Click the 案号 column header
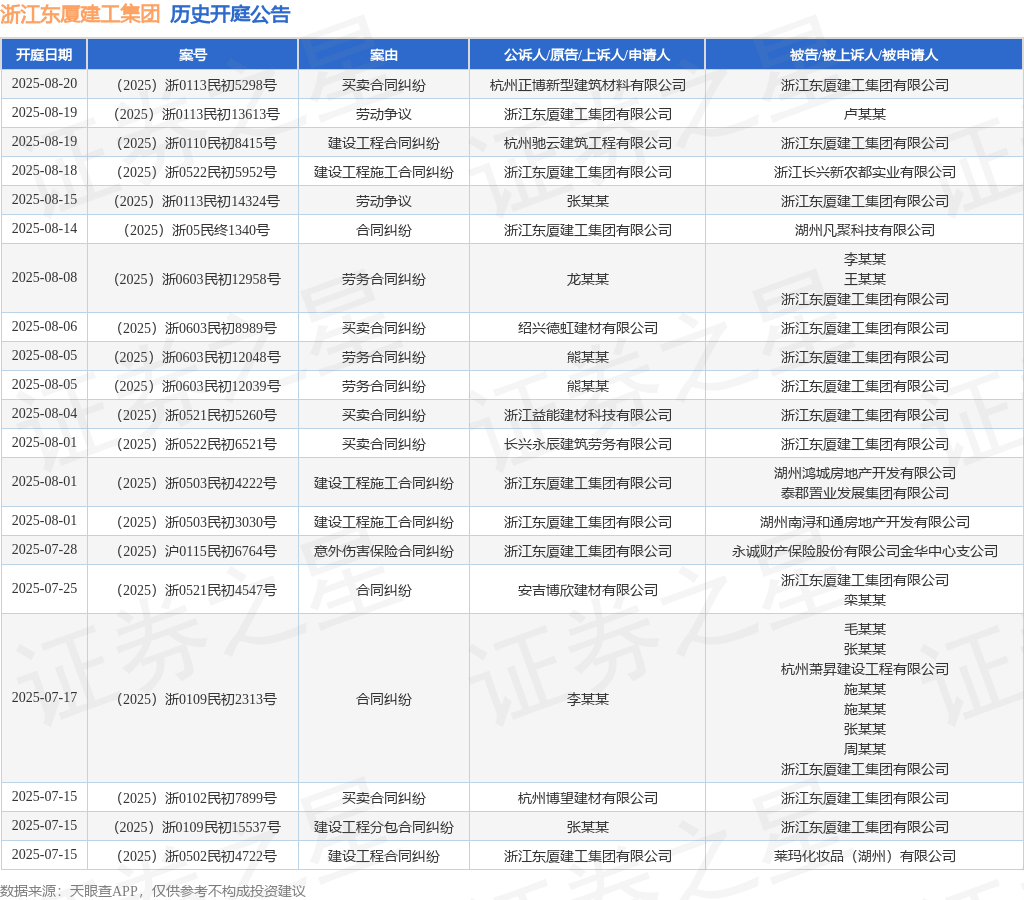This screenshot has height=900, width=1024. pyautogui.click(x=193, y=55)
